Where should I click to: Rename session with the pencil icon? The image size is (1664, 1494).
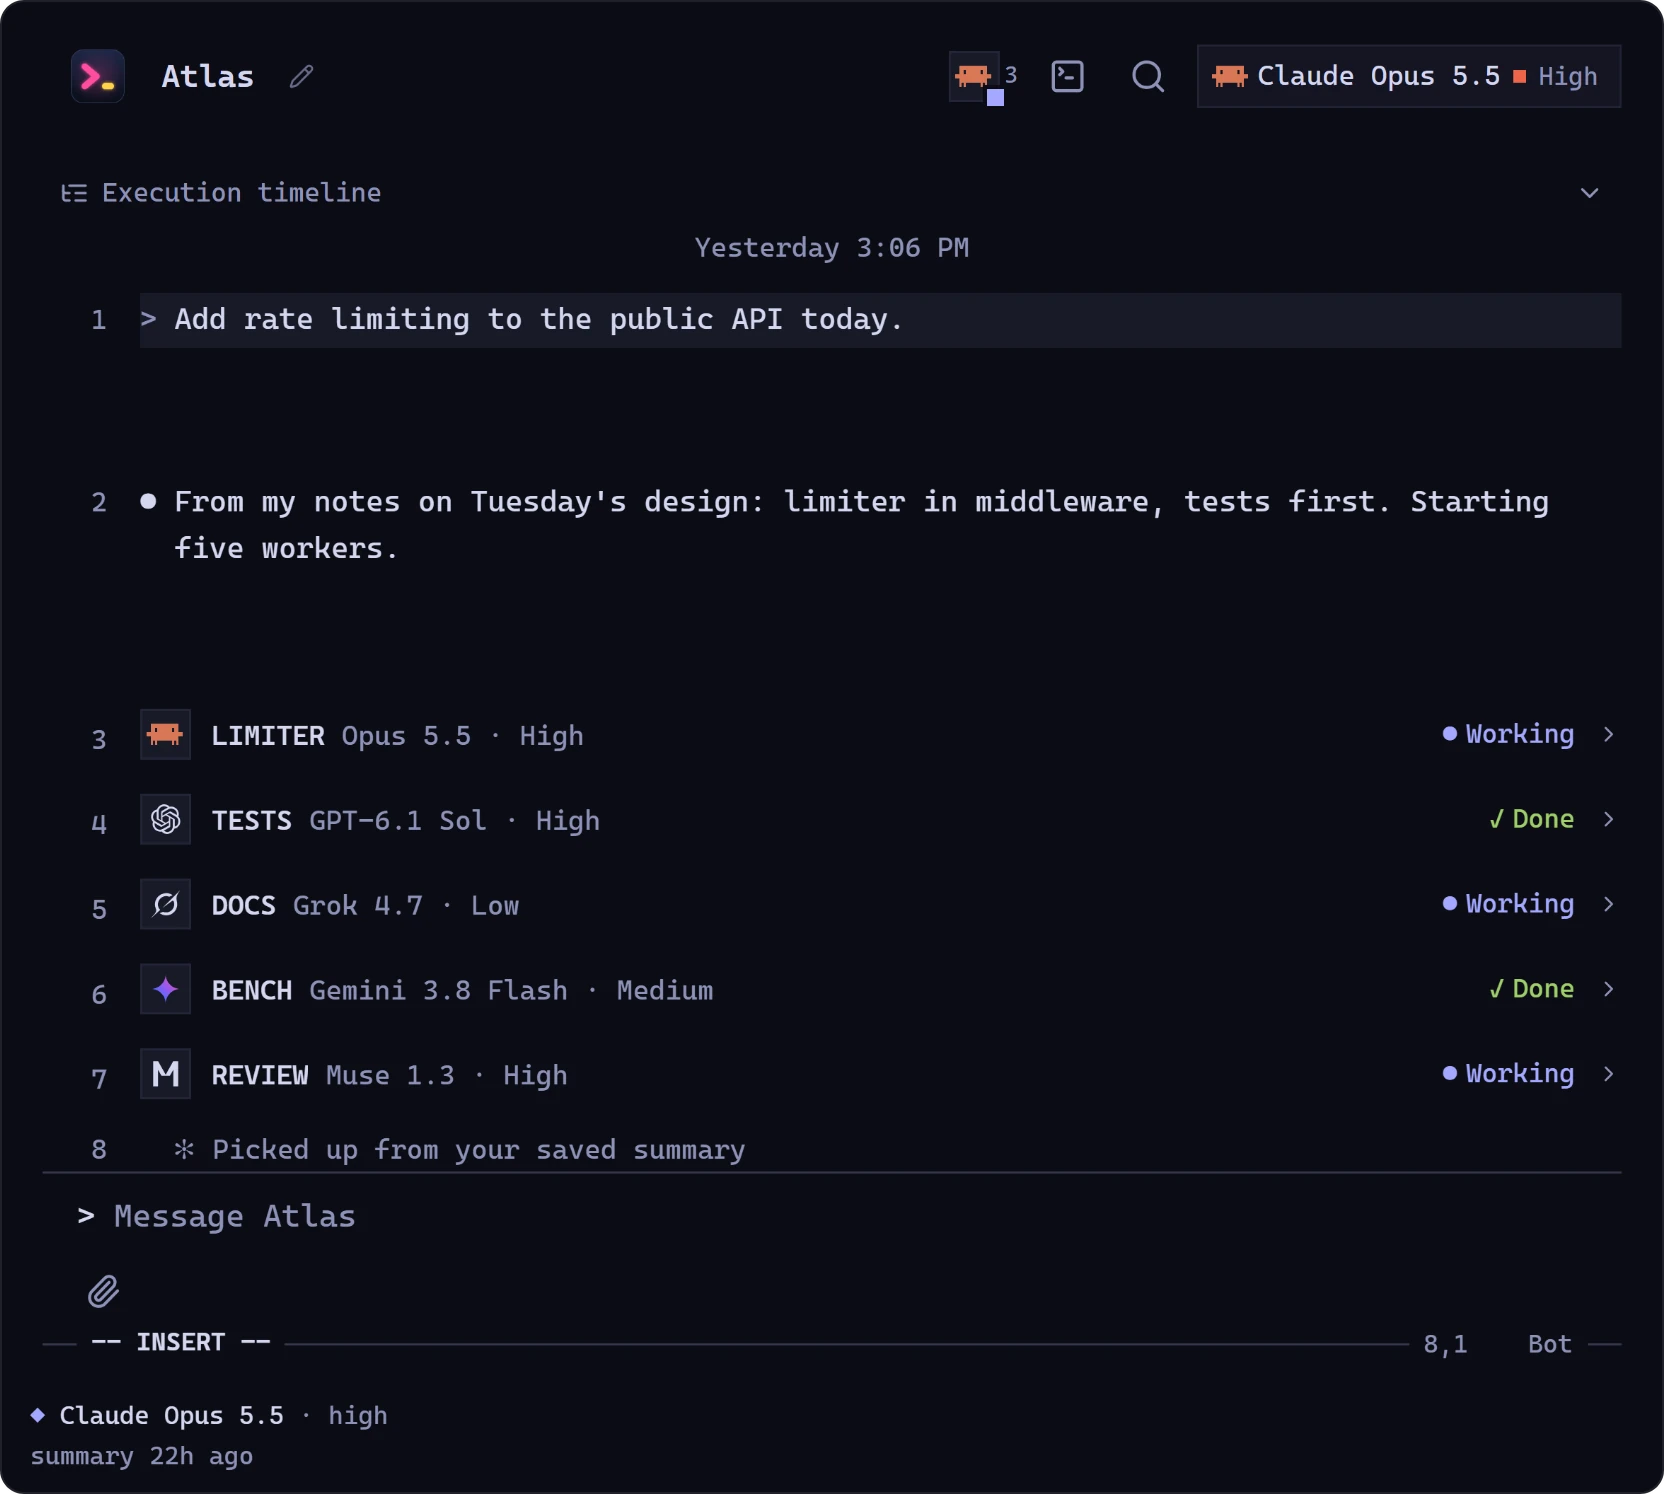pos(301,77)
